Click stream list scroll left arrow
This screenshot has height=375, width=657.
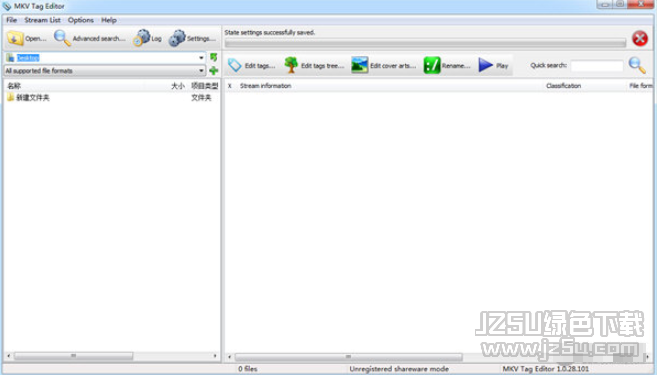tap(229, 357)
